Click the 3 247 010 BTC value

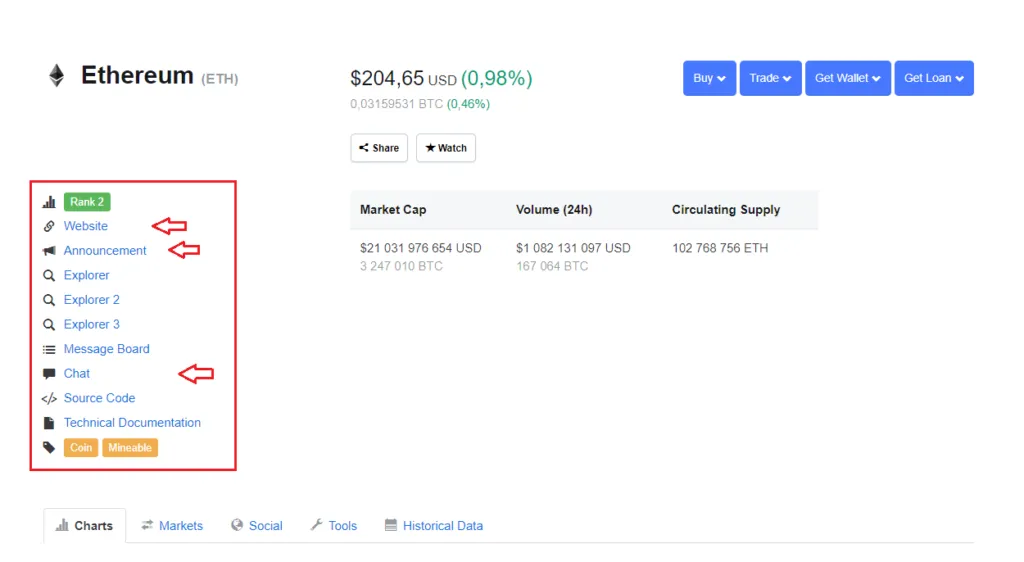(x=401, y=266)
